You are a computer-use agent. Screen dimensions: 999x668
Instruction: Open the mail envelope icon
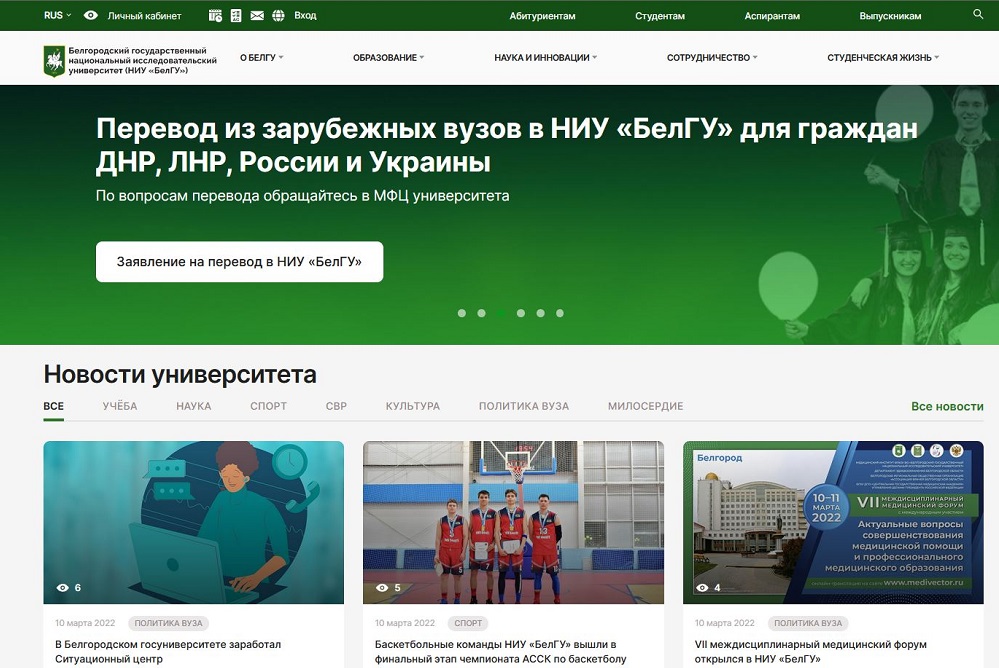tap(257, 16)
